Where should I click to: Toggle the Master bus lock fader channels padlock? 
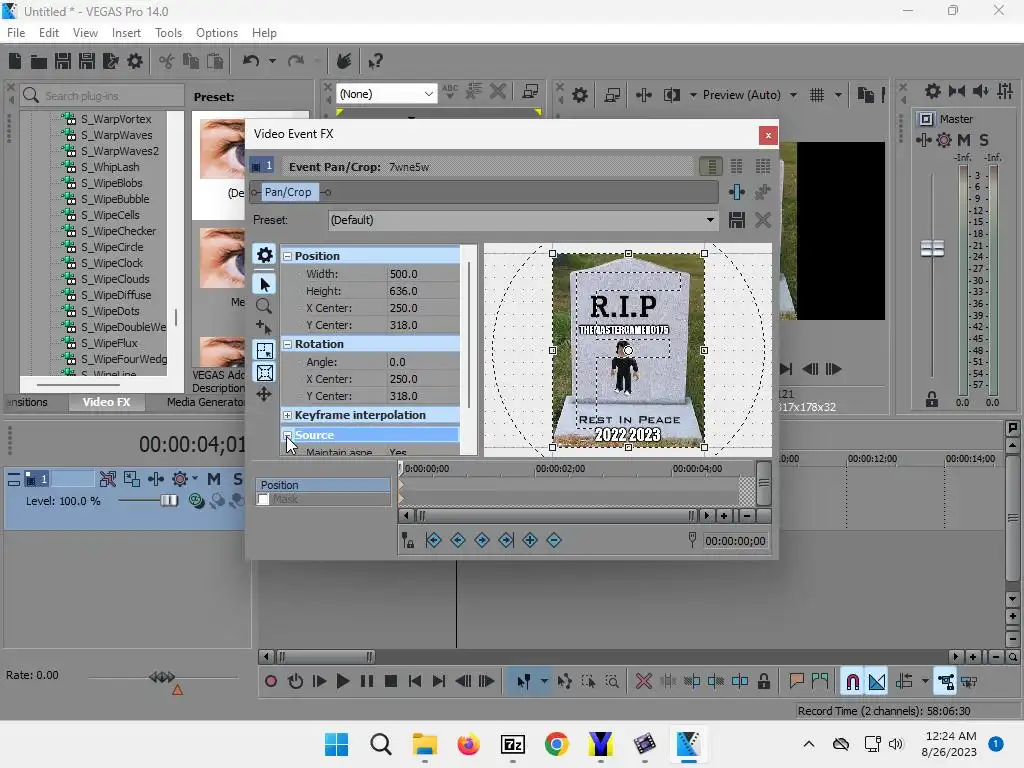coord(932,399)
